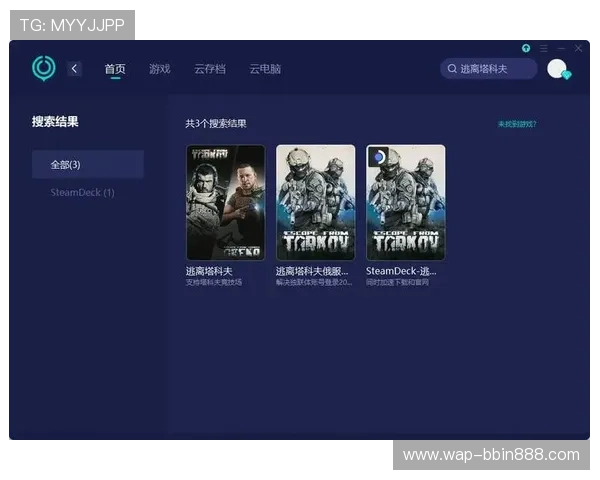Click the SteamDeck badge on third cover

[x=378, y=157]
